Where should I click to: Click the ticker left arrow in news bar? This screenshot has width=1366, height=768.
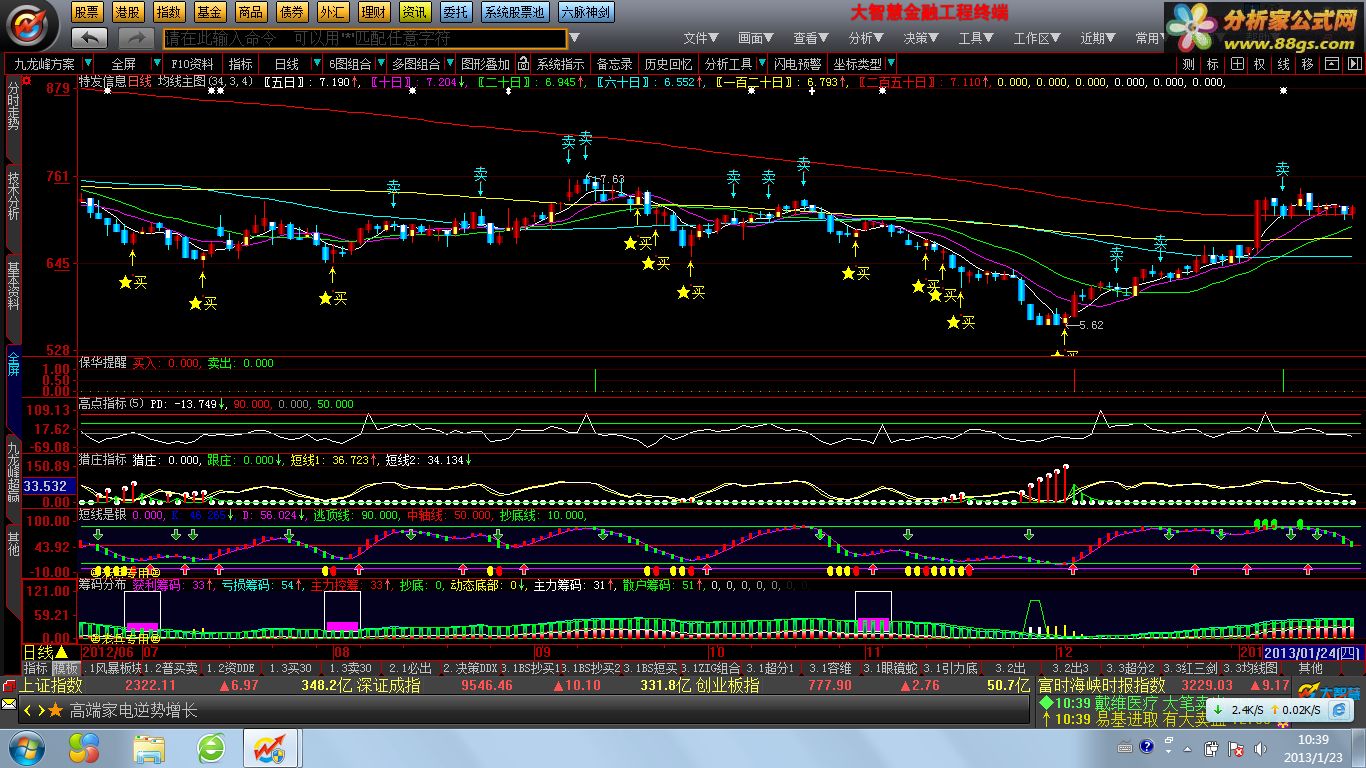tap(28, 711)
